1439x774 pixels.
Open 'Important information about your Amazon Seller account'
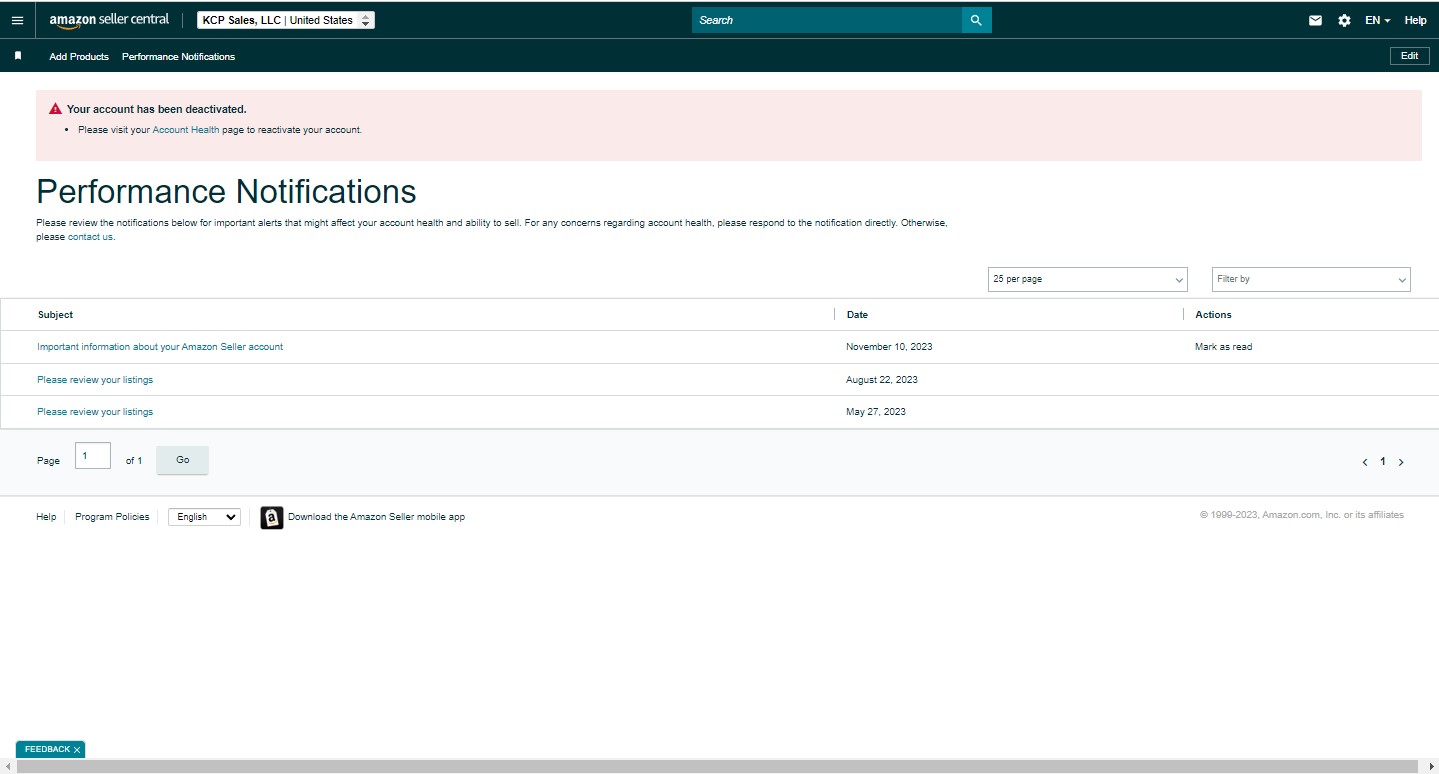(x=160, y=347)
